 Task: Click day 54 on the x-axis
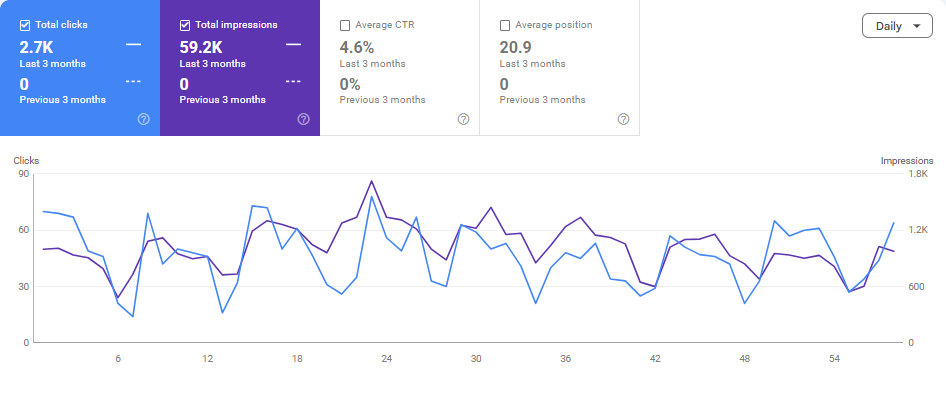[834, 358]
